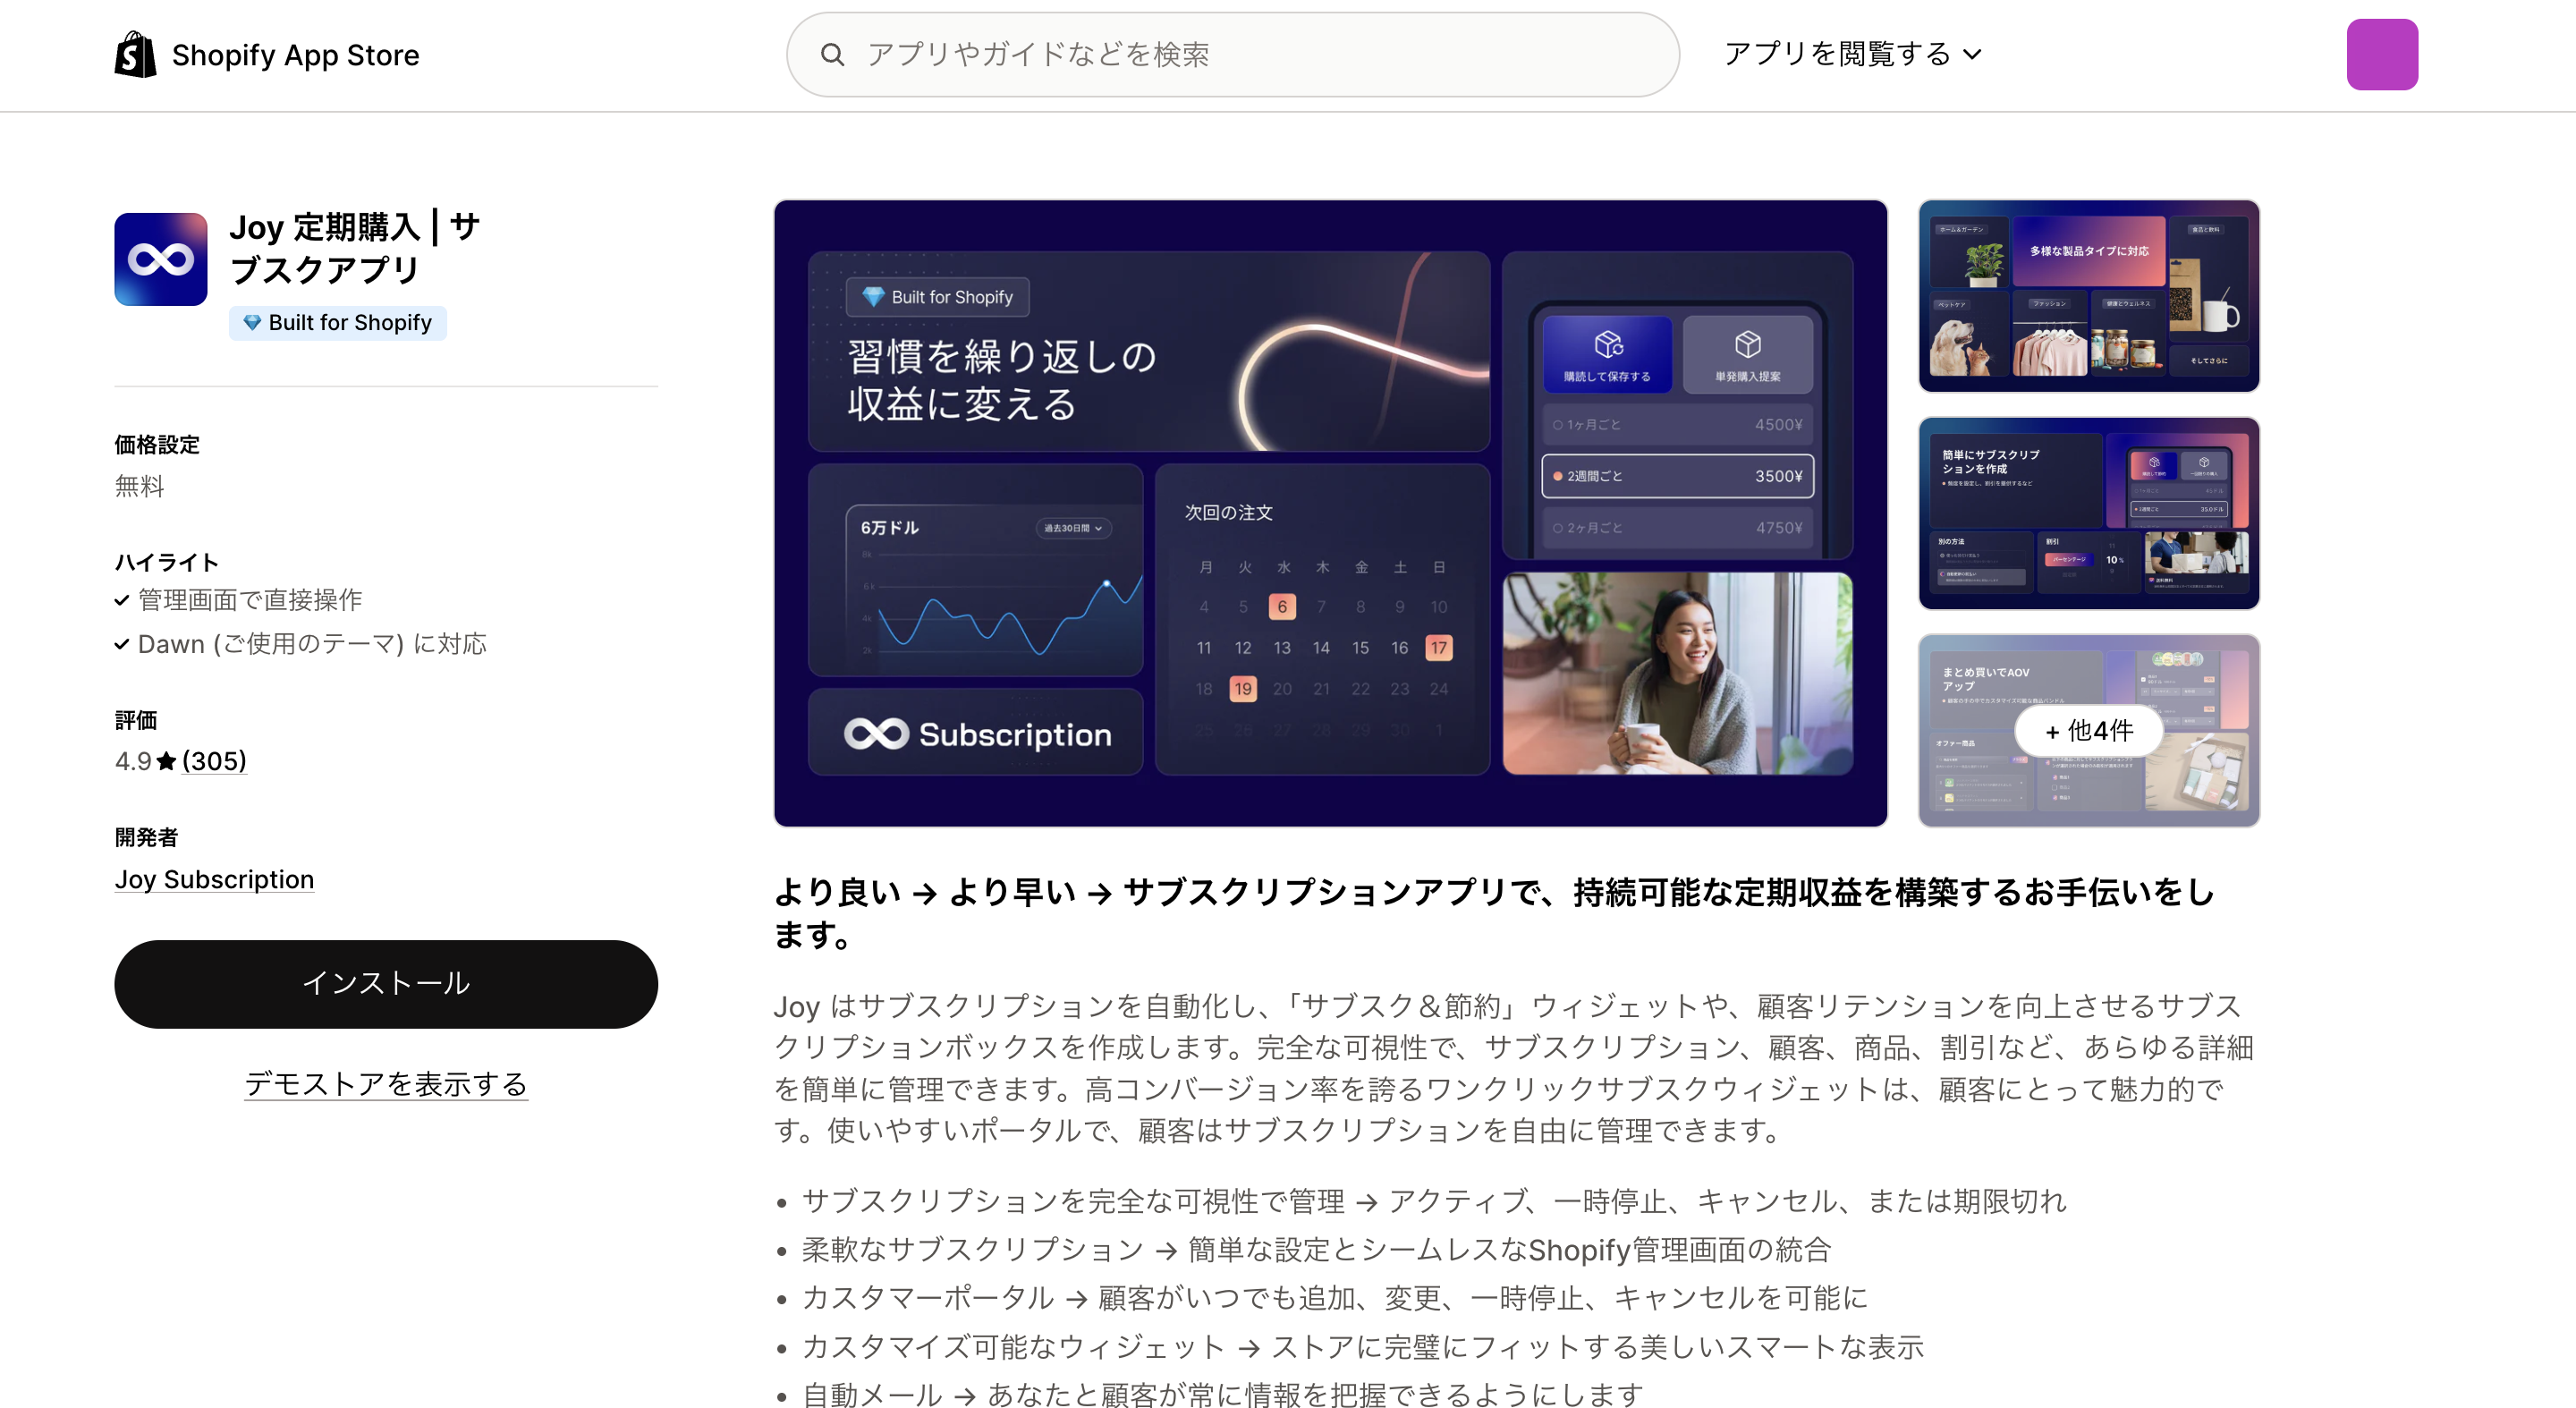The width and height of the screenshot is (2576, 1408).
Task: Open the 過去30日間 dropdown in chart
Action: (x=1072, y=527)
